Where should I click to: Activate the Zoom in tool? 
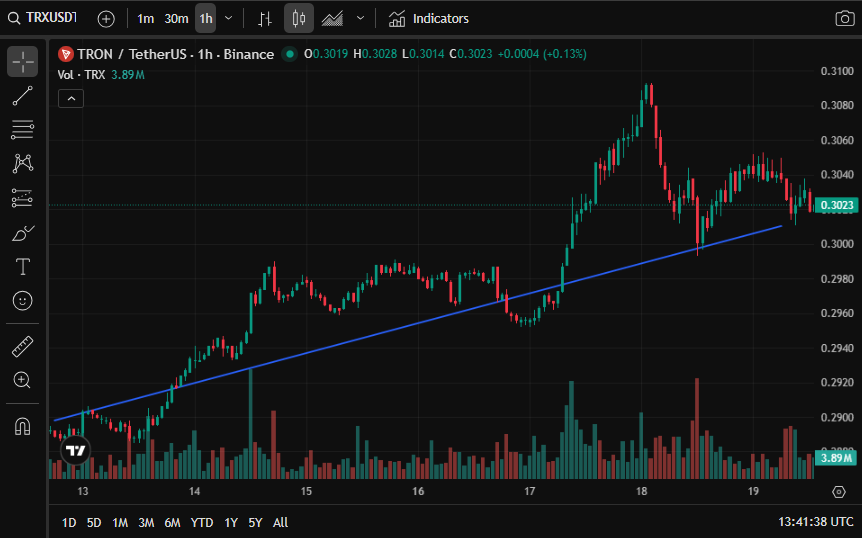pos(23,380)
